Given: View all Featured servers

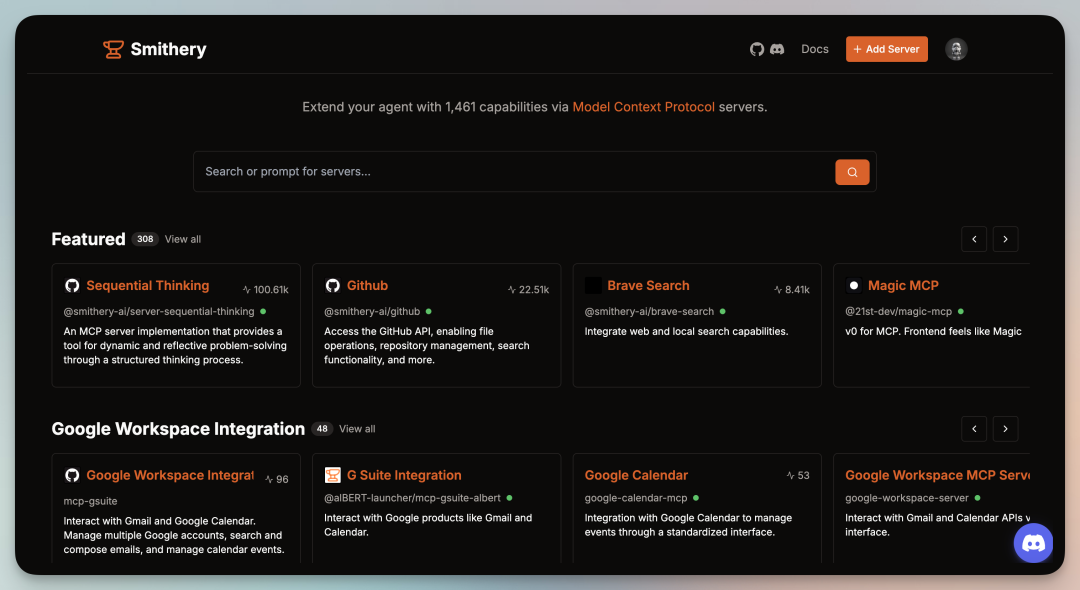Looking at the screenshot, I should (183, 239).
